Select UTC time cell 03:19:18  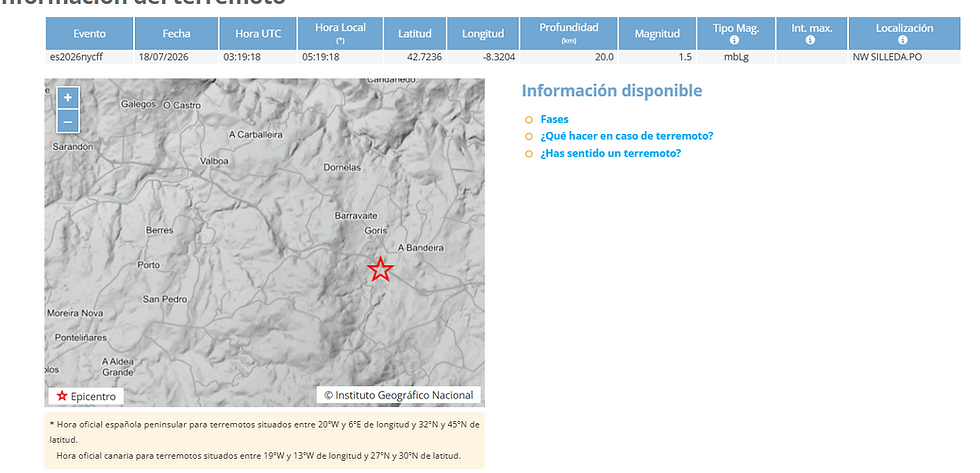tap(258, 57)
